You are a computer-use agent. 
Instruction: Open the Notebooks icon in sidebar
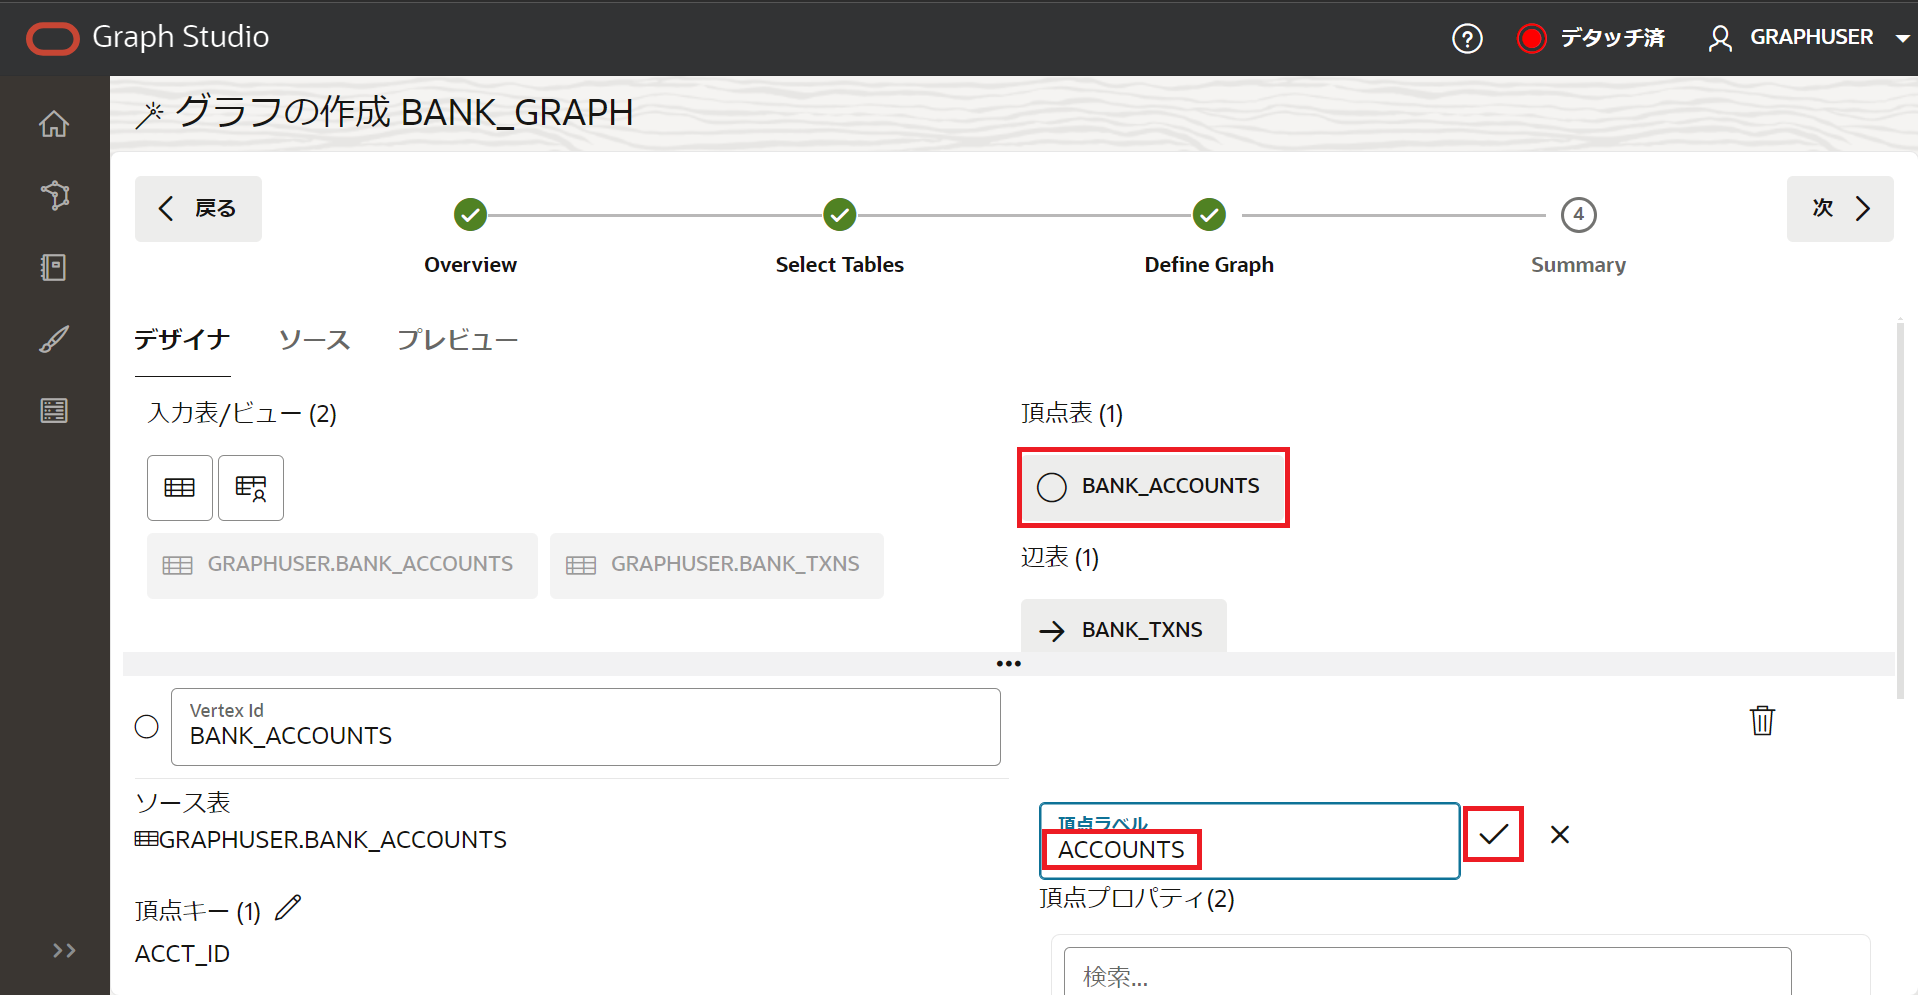pos(54,267)
